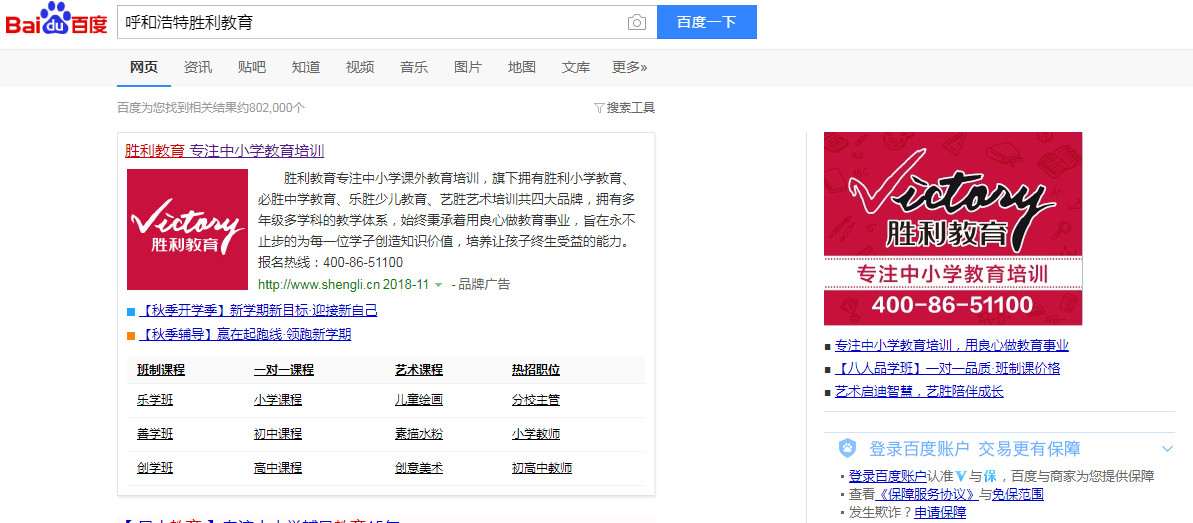1193x523 pixels.
Task: Click the 艺术课程 column header
Action: coord(419,371)
